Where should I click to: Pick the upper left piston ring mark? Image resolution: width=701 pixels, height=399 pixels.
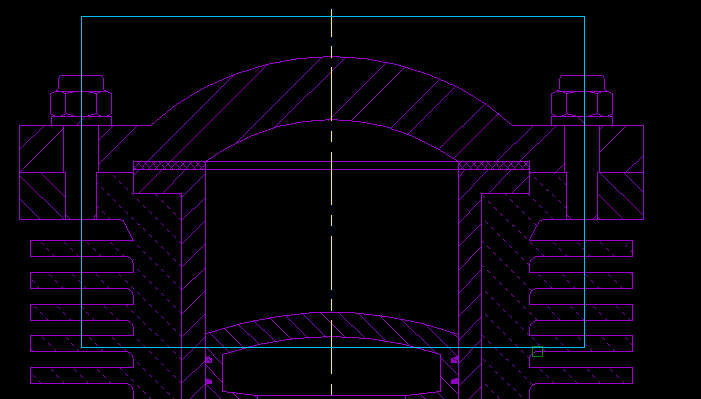click(208, 360)
